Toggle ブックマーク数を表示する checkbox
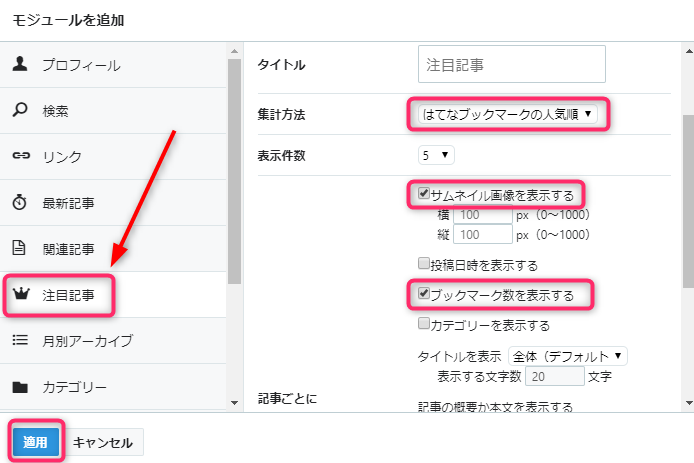 point(424,293)
